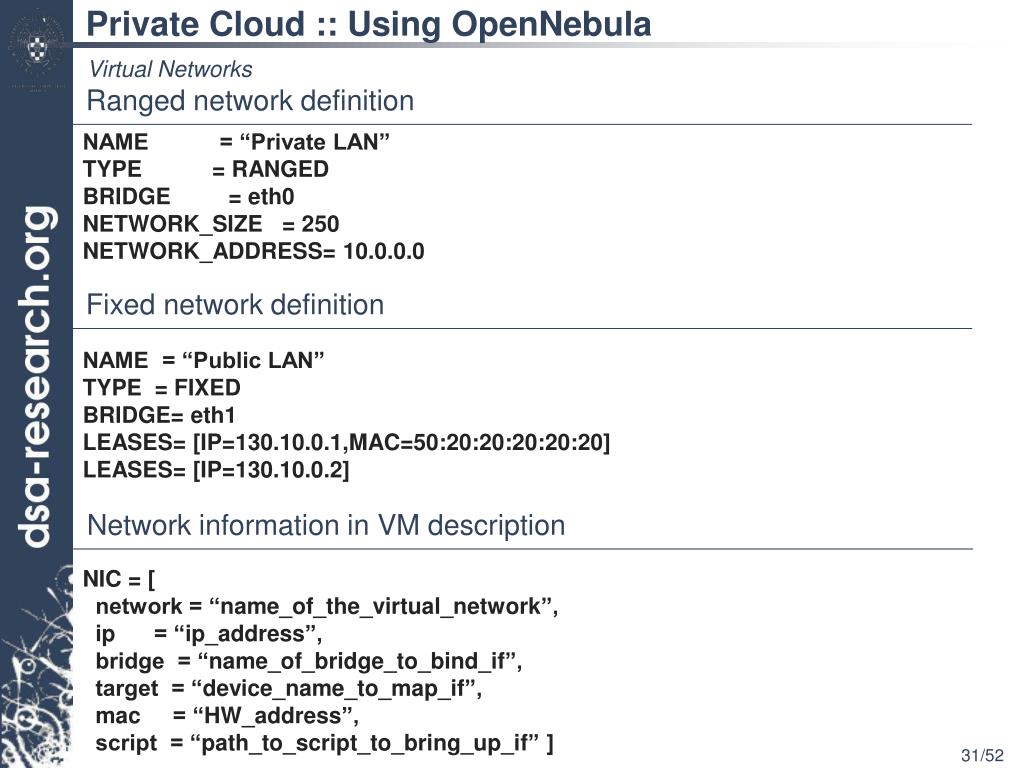Screen dimensions: 1024x768
Task: Click the 'Network information in VM description' heading
Action: coord(326,526)
